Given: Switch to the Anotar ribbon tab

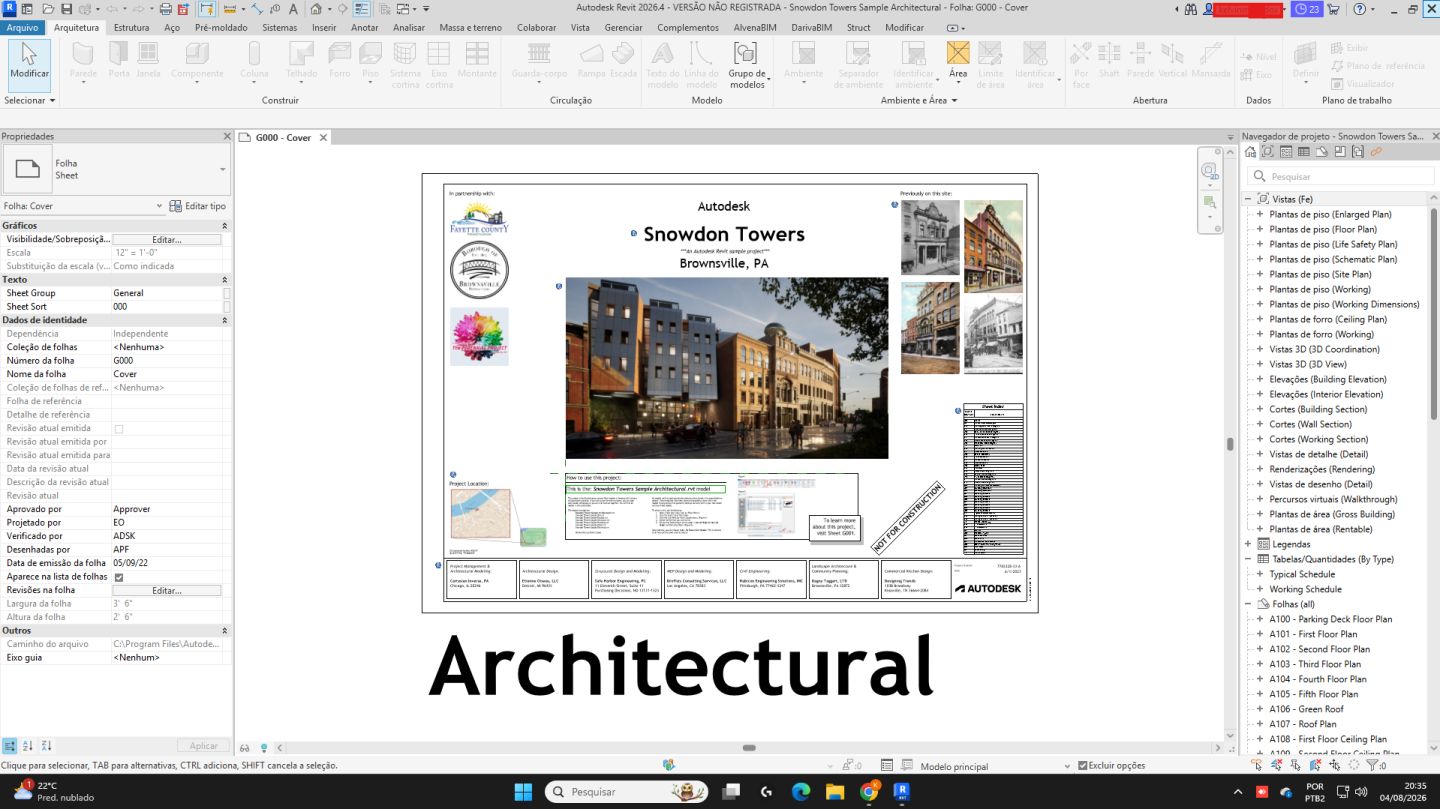Looking at the screenshot, I should point(365,28).
